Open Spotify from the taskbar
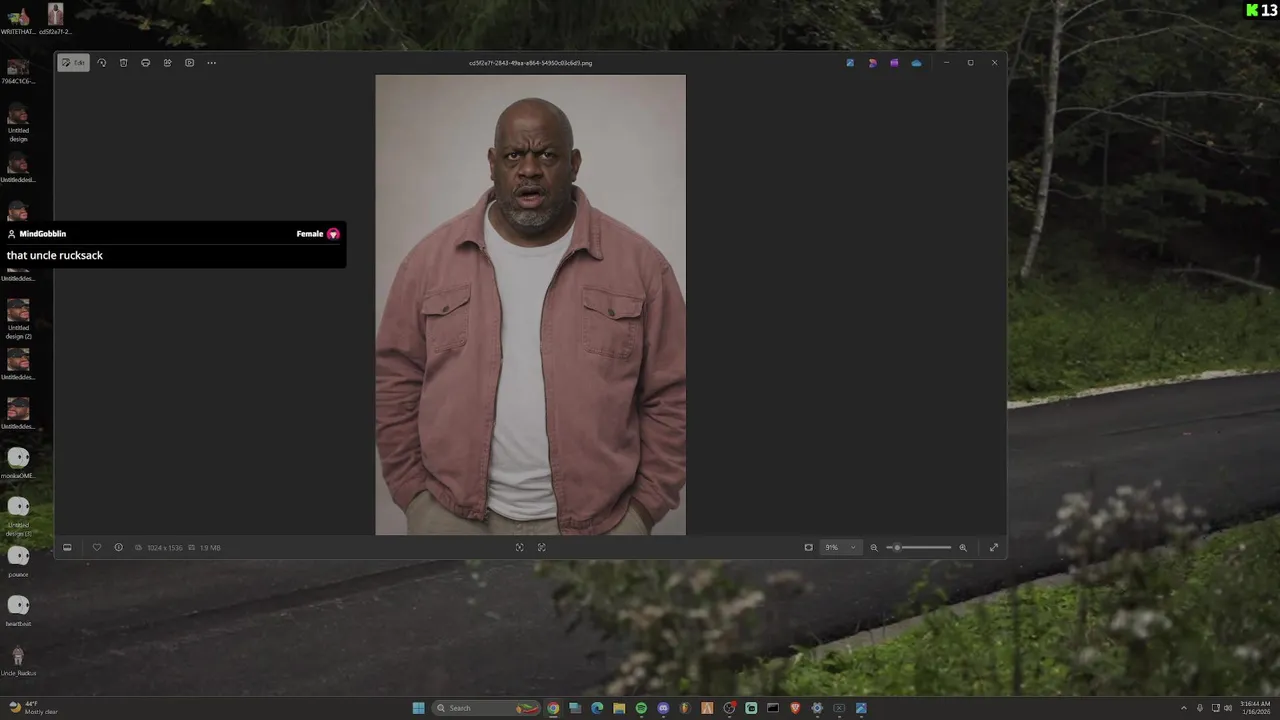 pos(641,708)
